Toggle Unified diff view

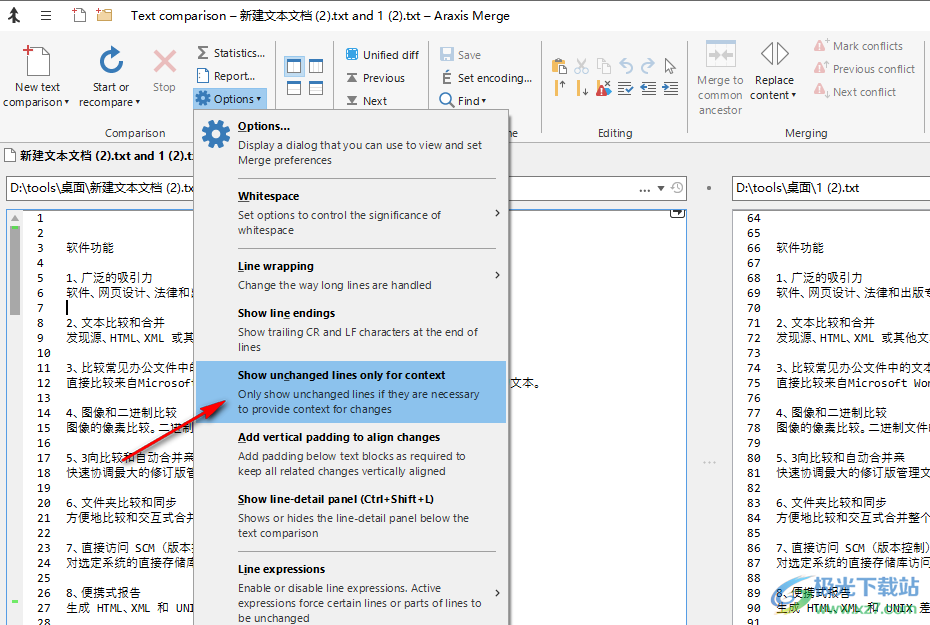(382, 55)
